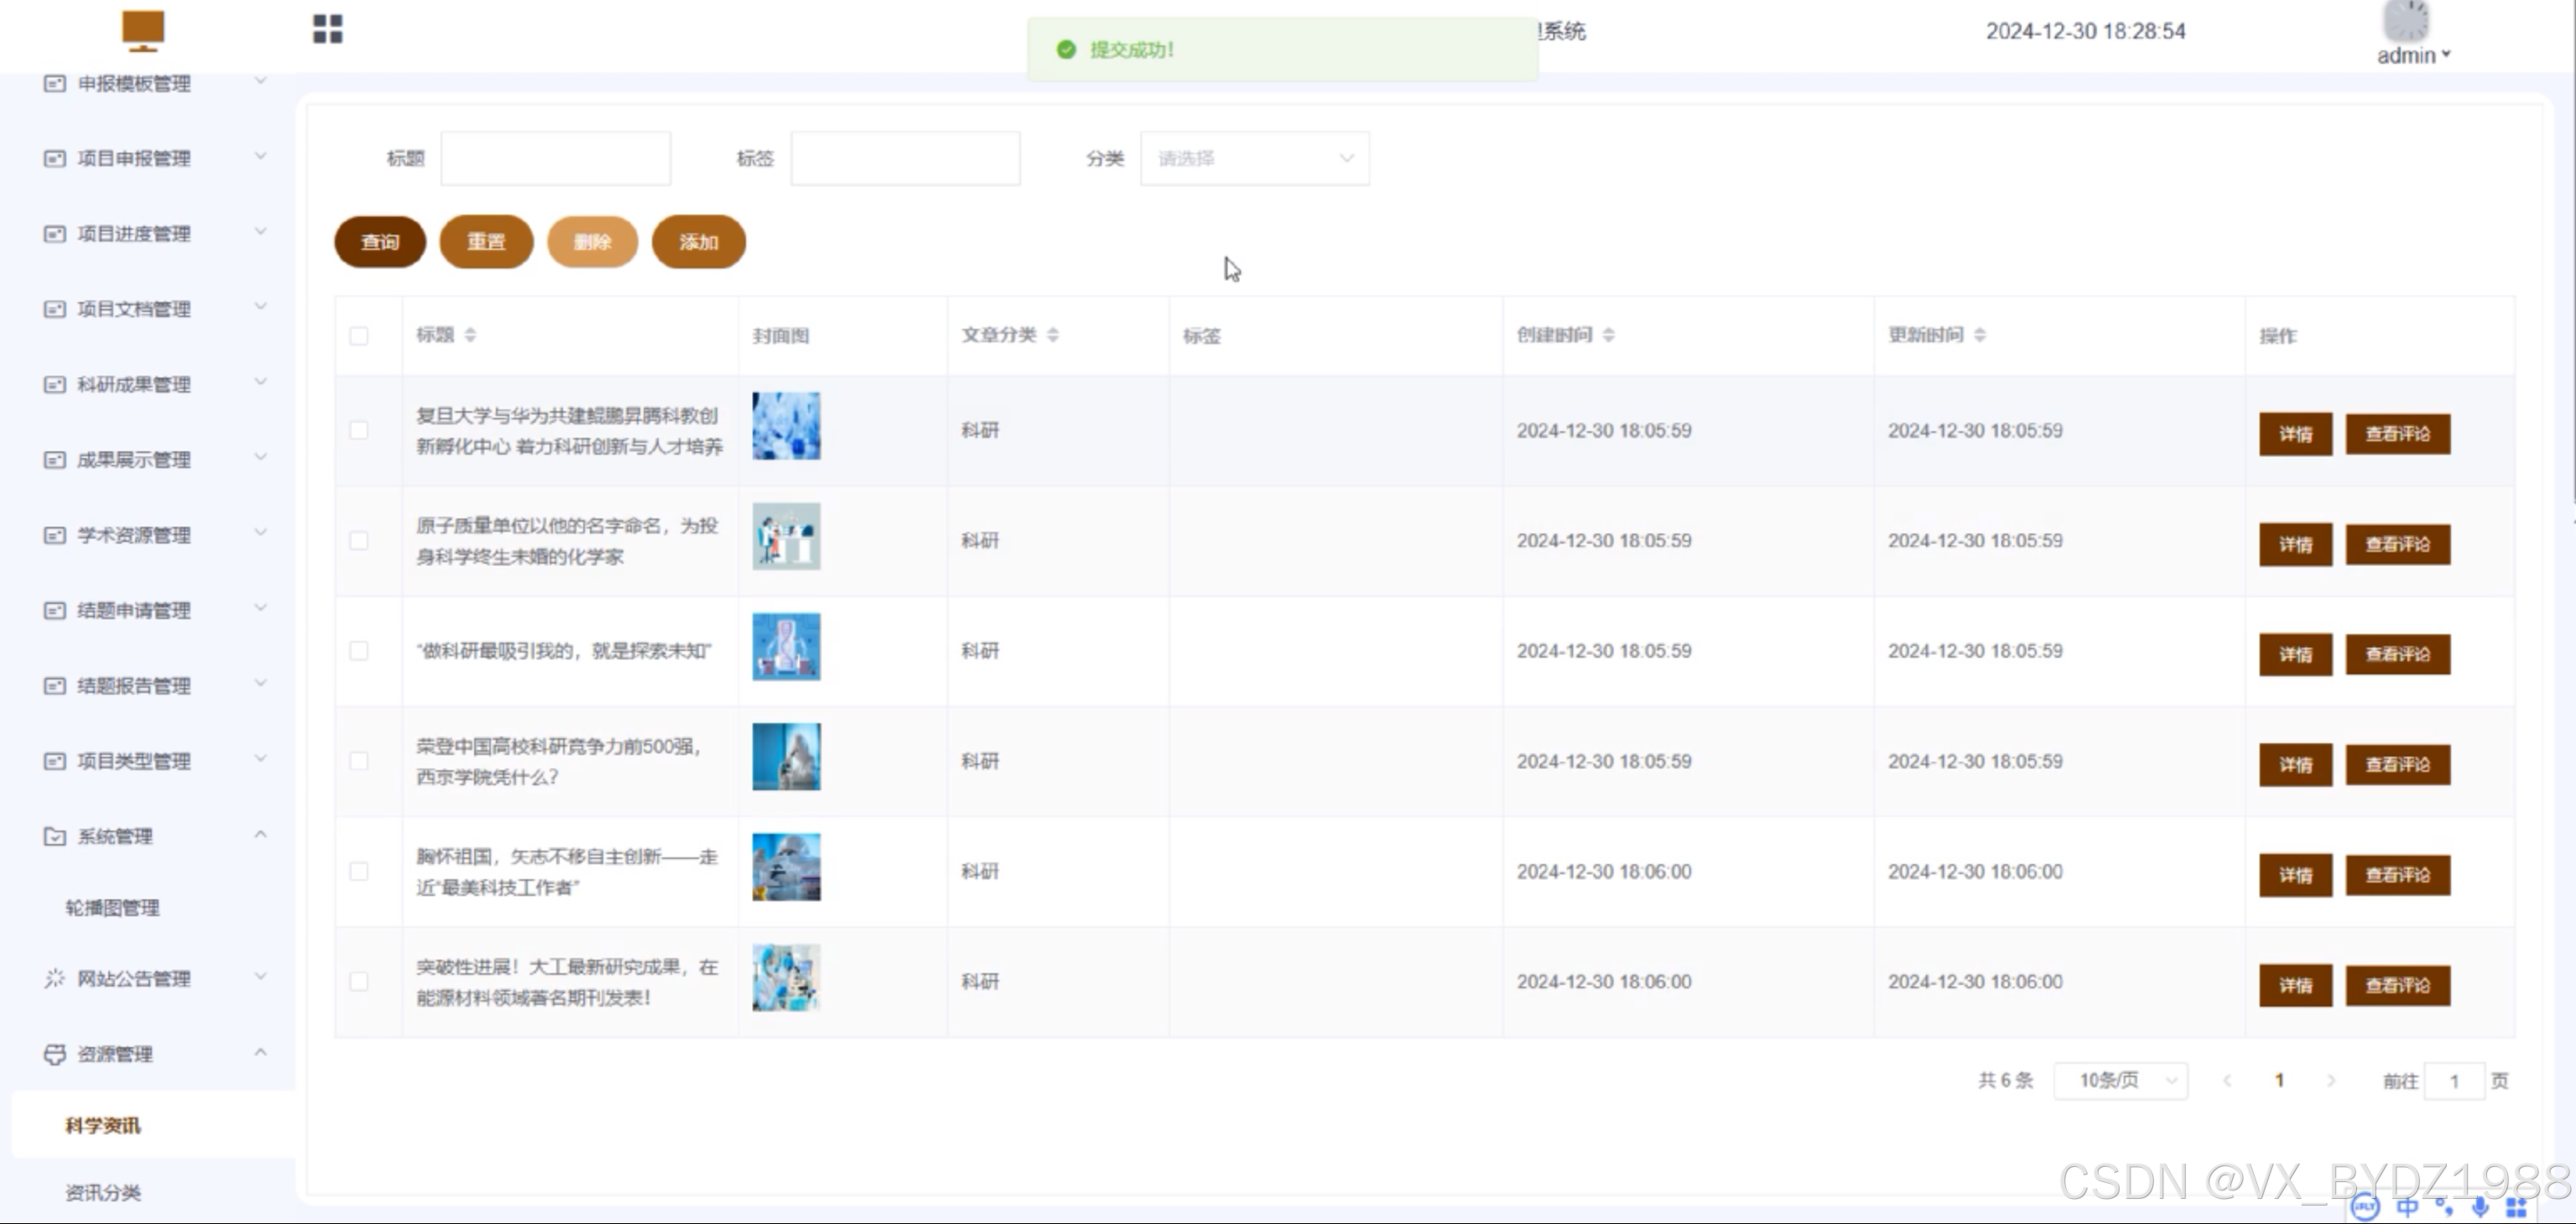This screenshot has width=2576, height=1224.
Task: Click the 标题 search input field
Action: coord(555,158)
